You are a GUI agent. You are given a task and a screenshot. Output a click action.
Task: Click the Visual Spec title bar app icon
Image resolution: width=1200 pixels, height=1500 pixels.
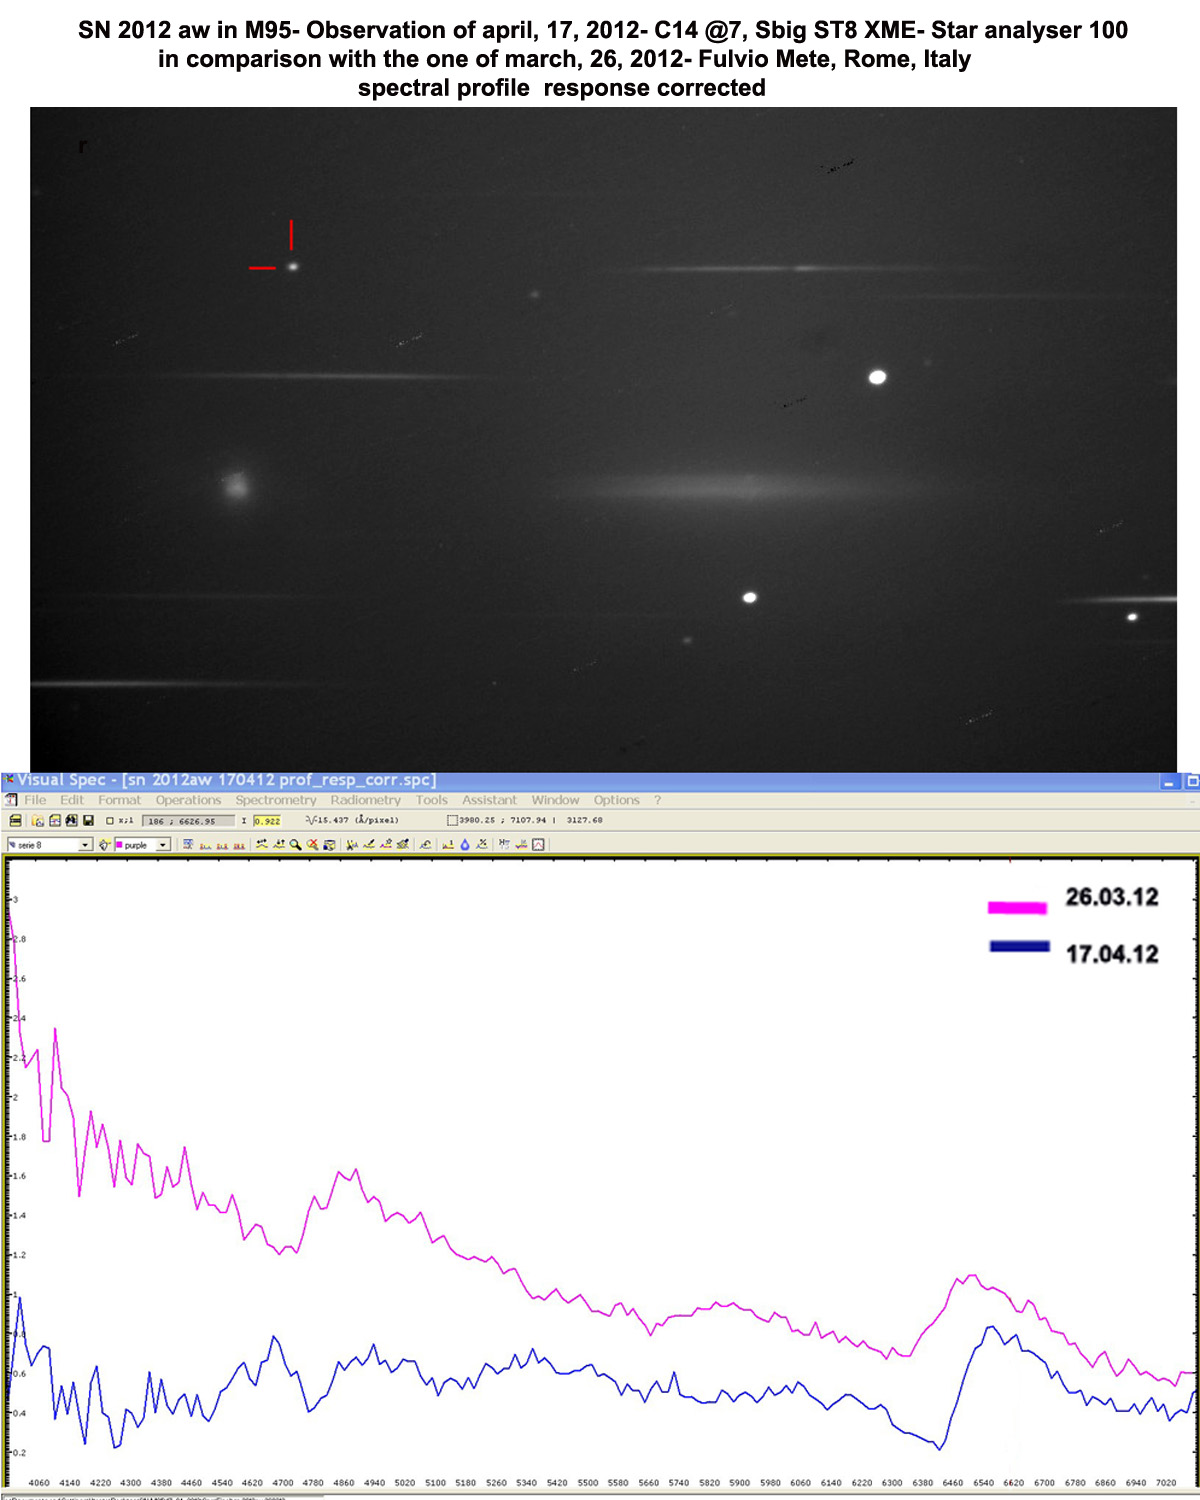coord(8,779)
